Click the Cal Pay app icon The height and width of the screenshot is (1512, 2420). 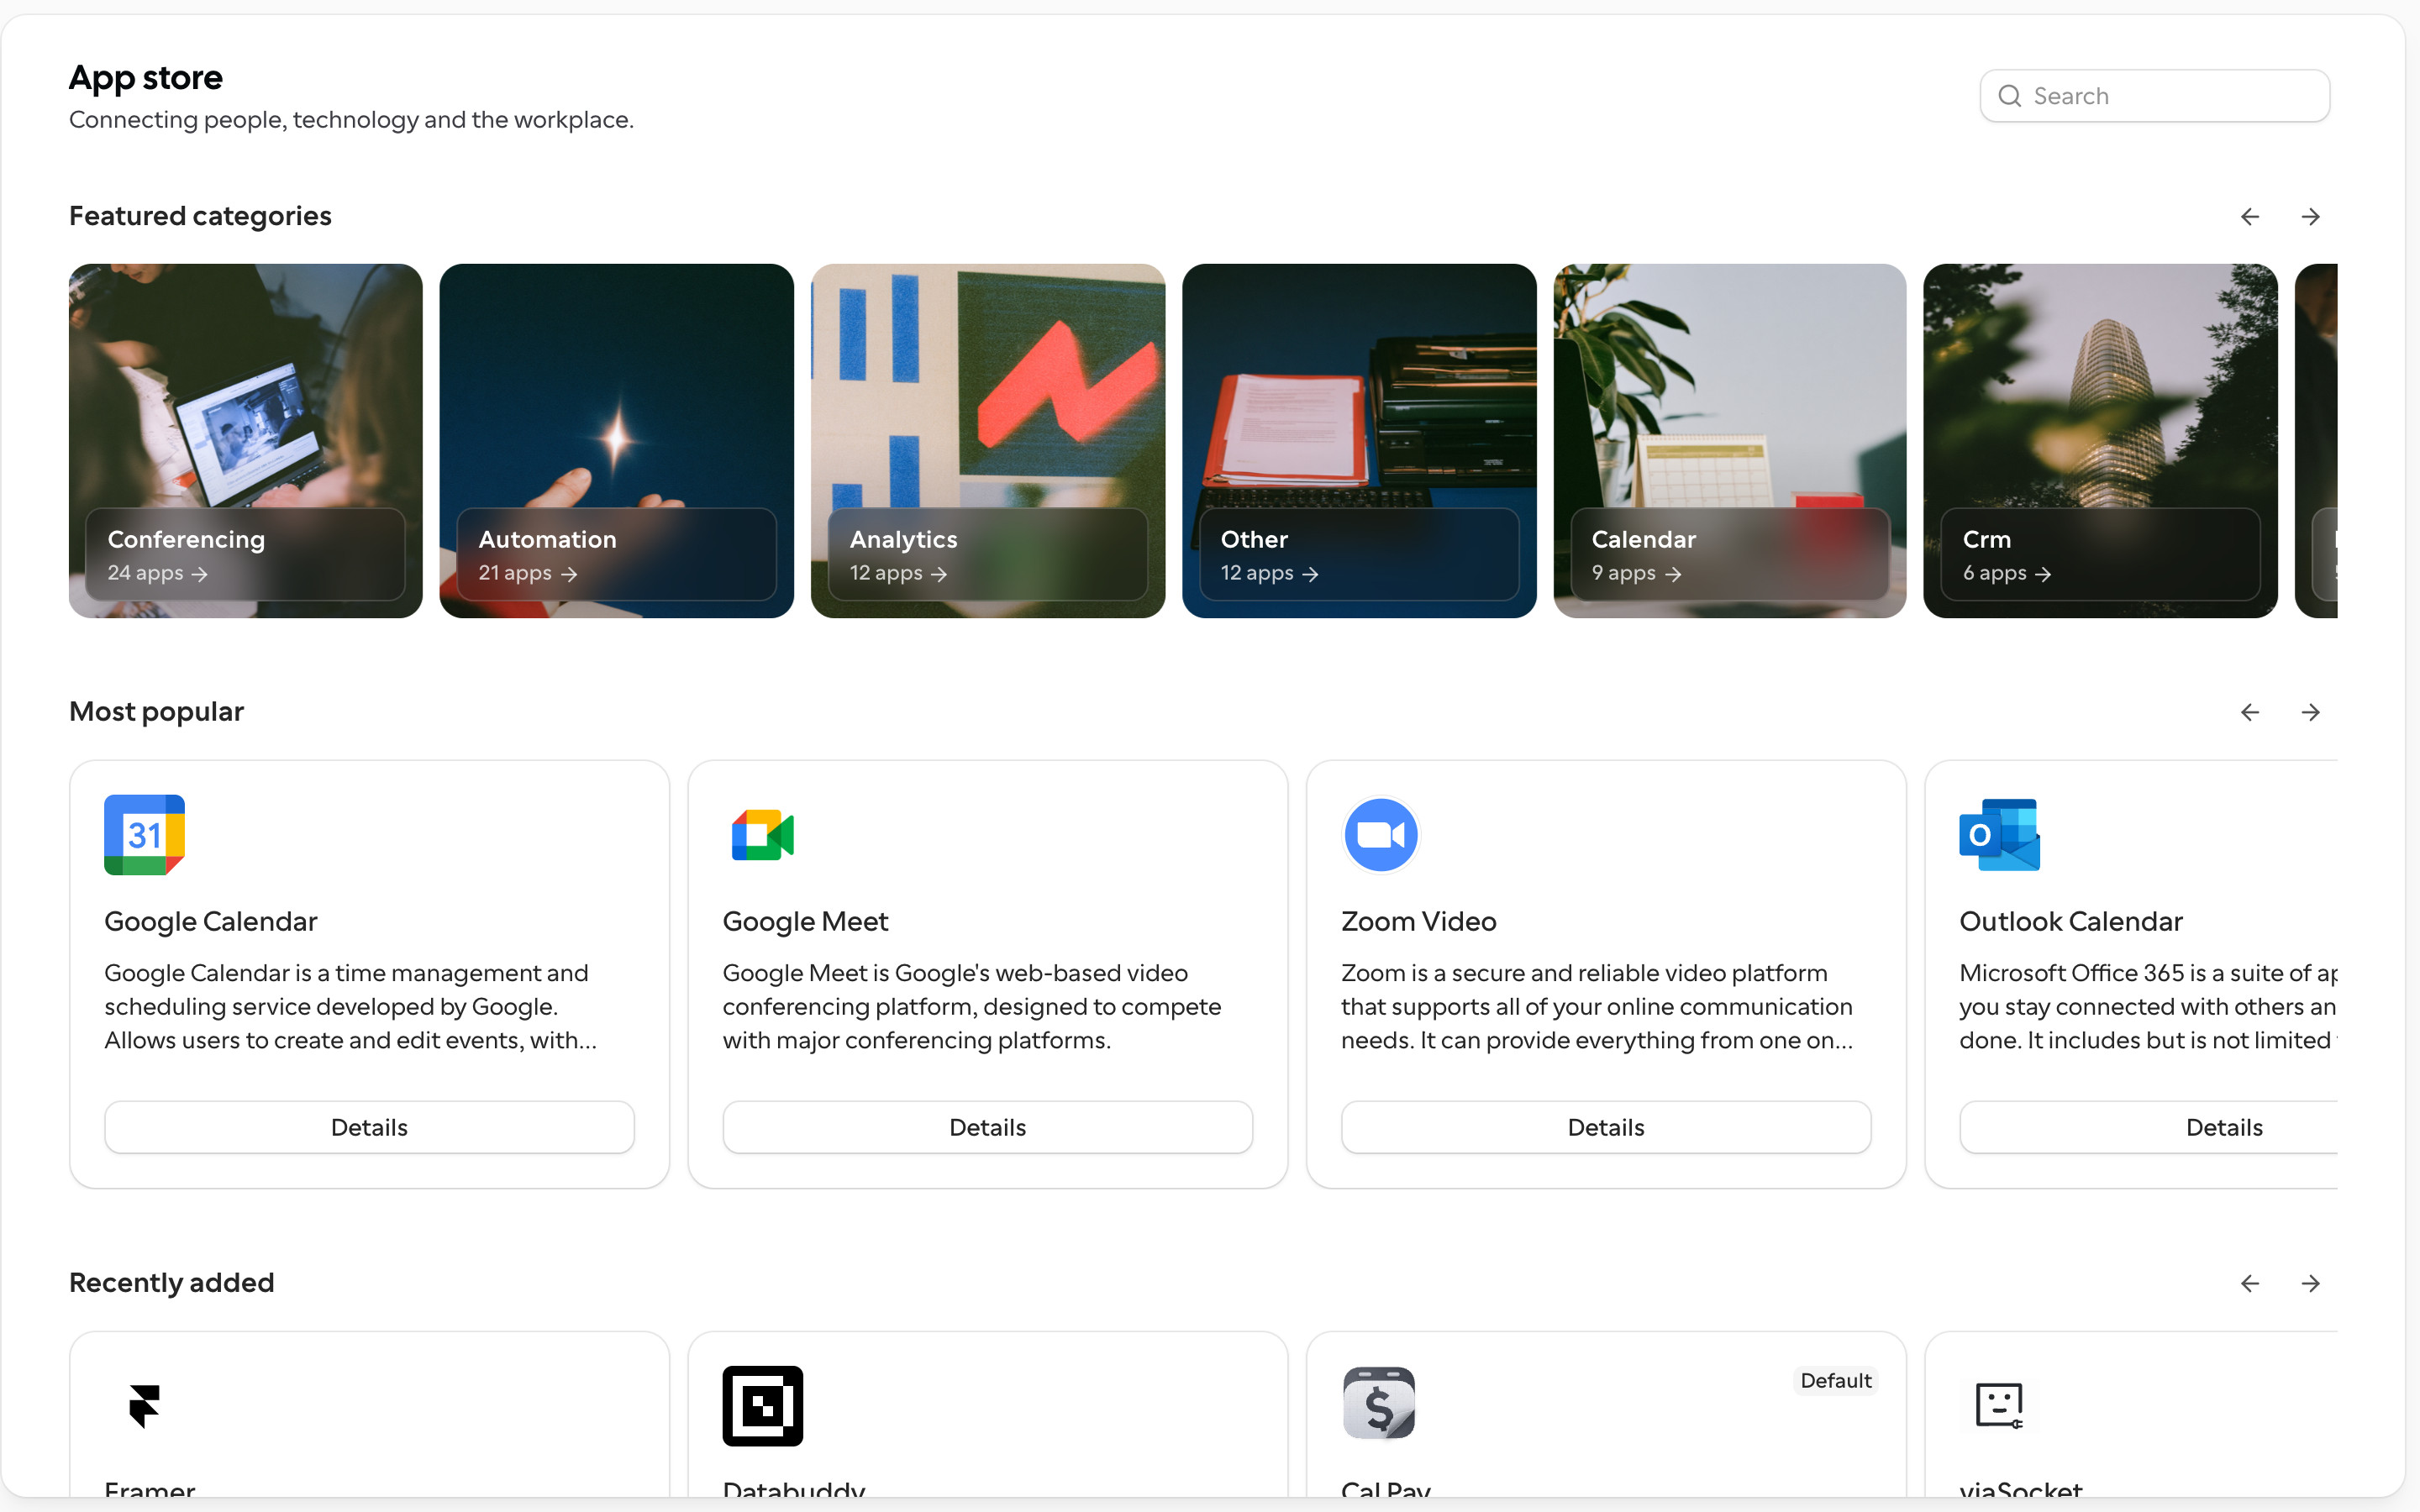pos(1379,1404)
